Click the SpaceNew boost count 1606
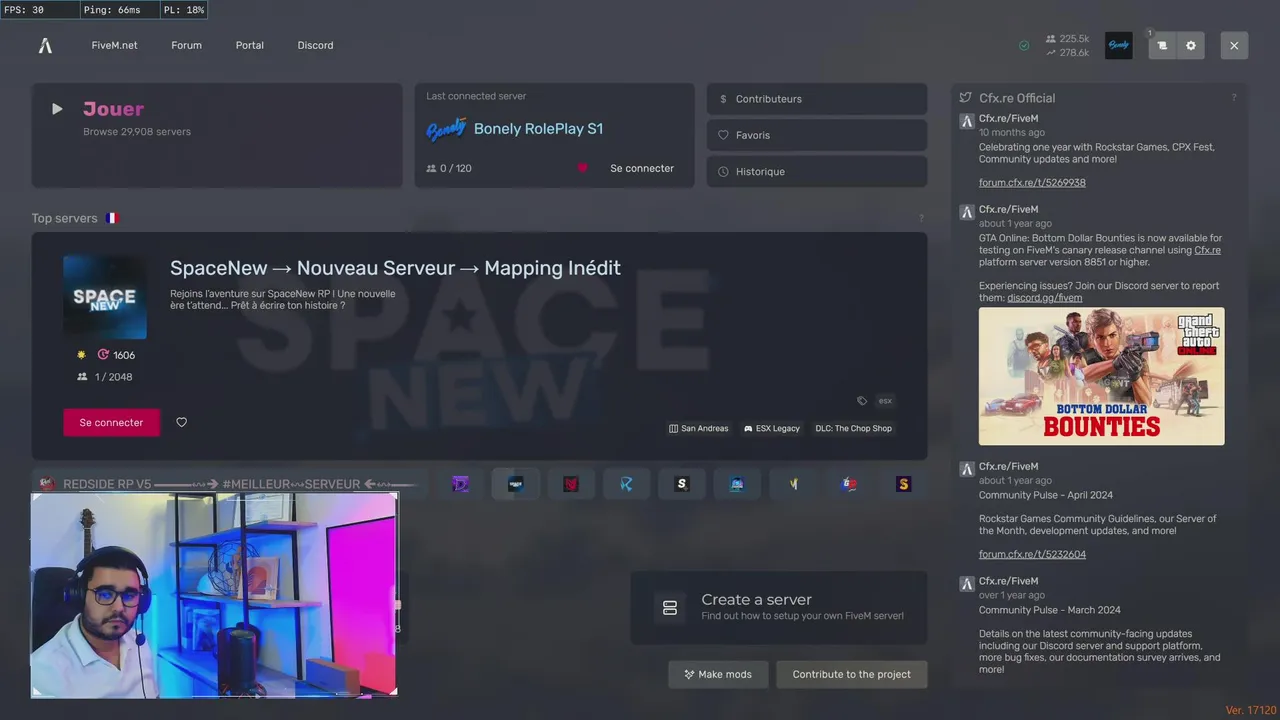The height and width of the screenshot is (720, 1280). pyautogui.click(x=117, y=355)
